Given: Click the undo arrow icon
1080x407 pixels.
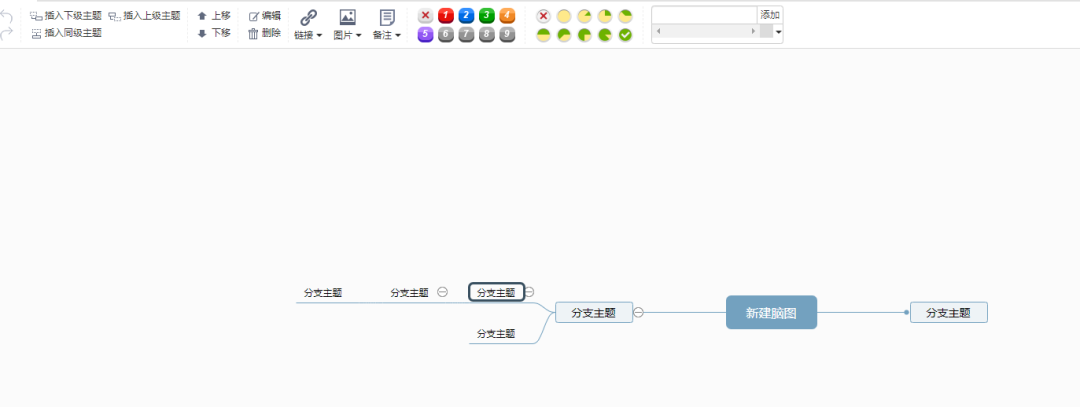Looking at the screenshot, I should 6,16.
